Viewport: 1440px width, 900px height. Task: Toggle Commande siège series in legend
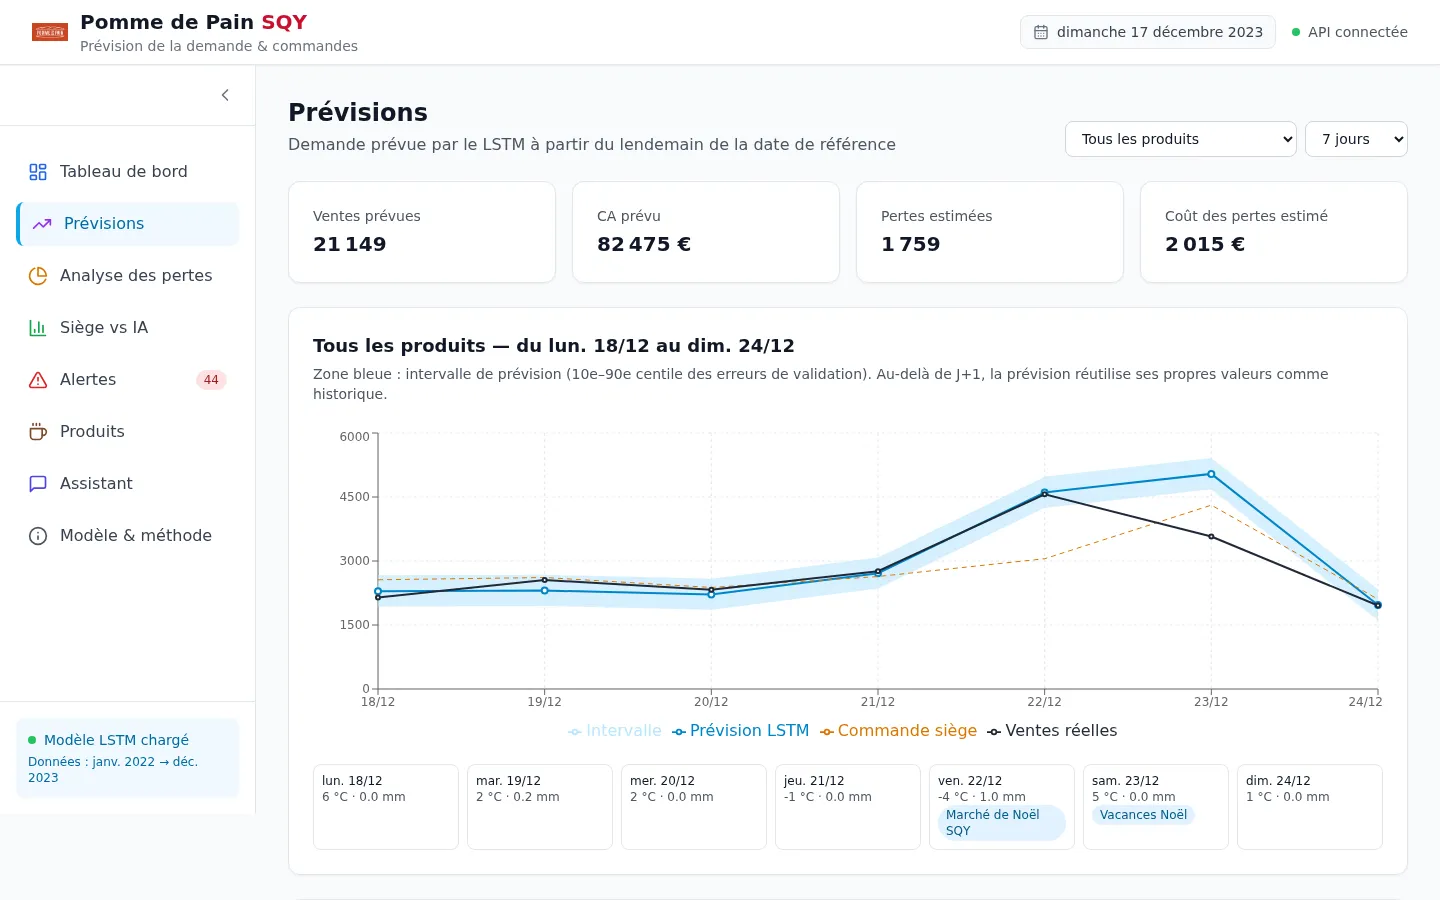898,731
